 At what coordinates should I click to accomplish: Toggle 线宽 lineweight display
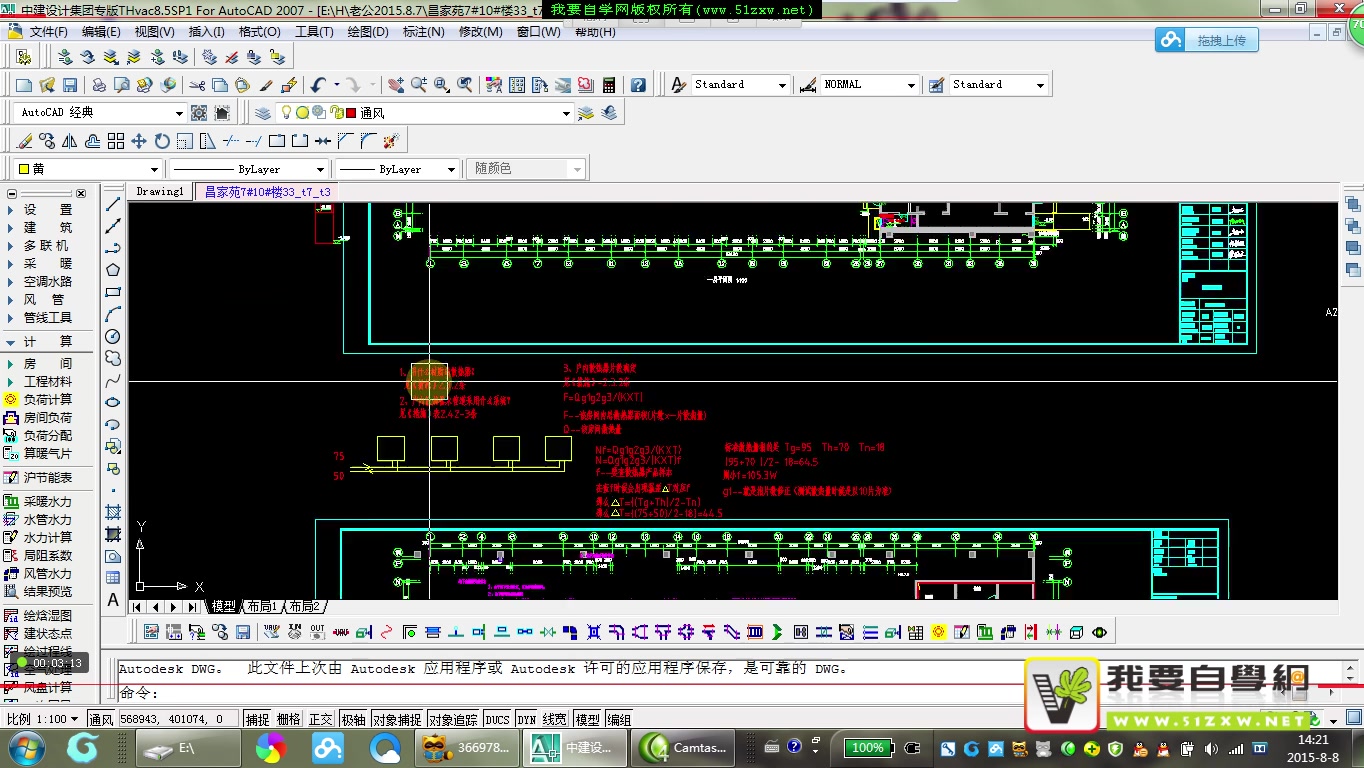point(555,720)
